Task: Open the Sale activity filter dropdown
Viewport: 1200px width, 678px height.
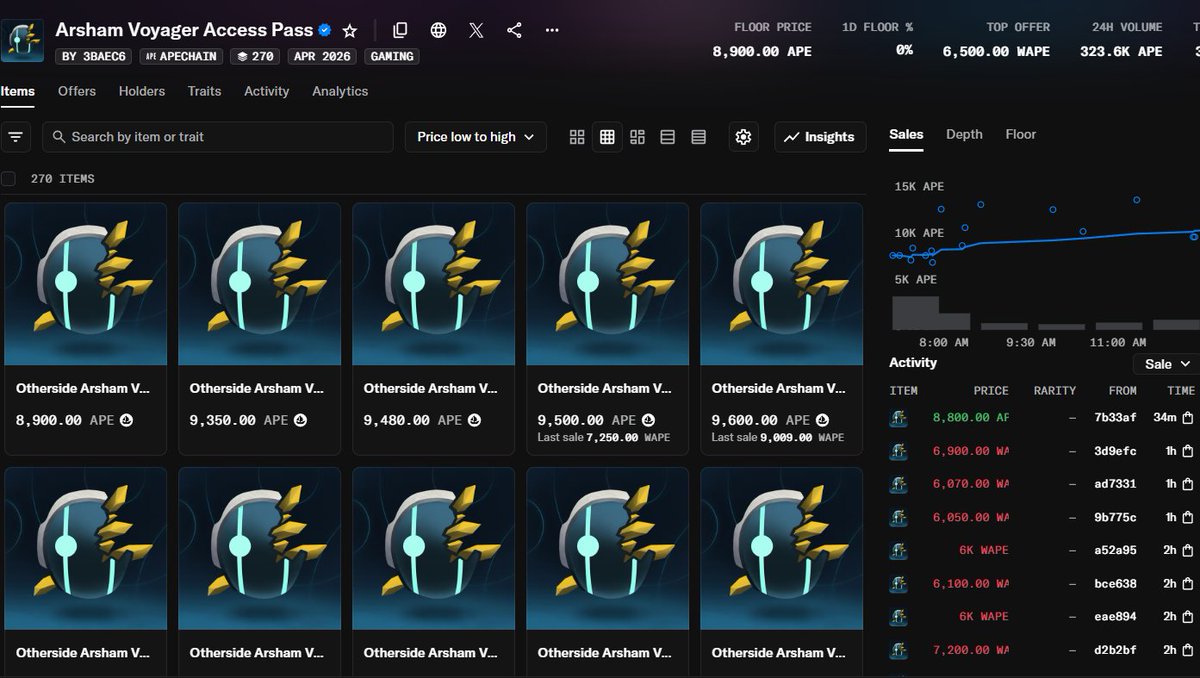Action: pyautogui.click(x=1167, y=364)
